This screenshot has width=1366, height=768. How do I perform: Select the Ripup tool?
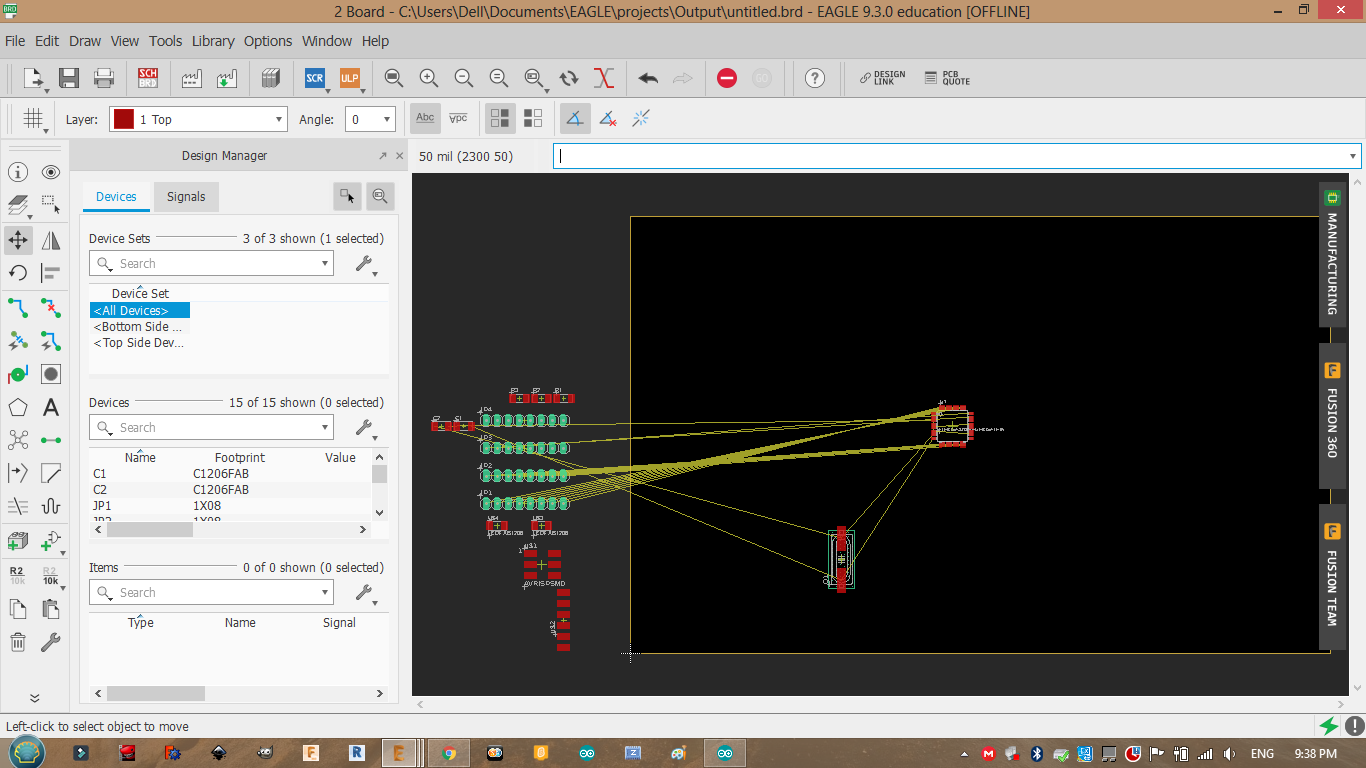coord(51,307)
